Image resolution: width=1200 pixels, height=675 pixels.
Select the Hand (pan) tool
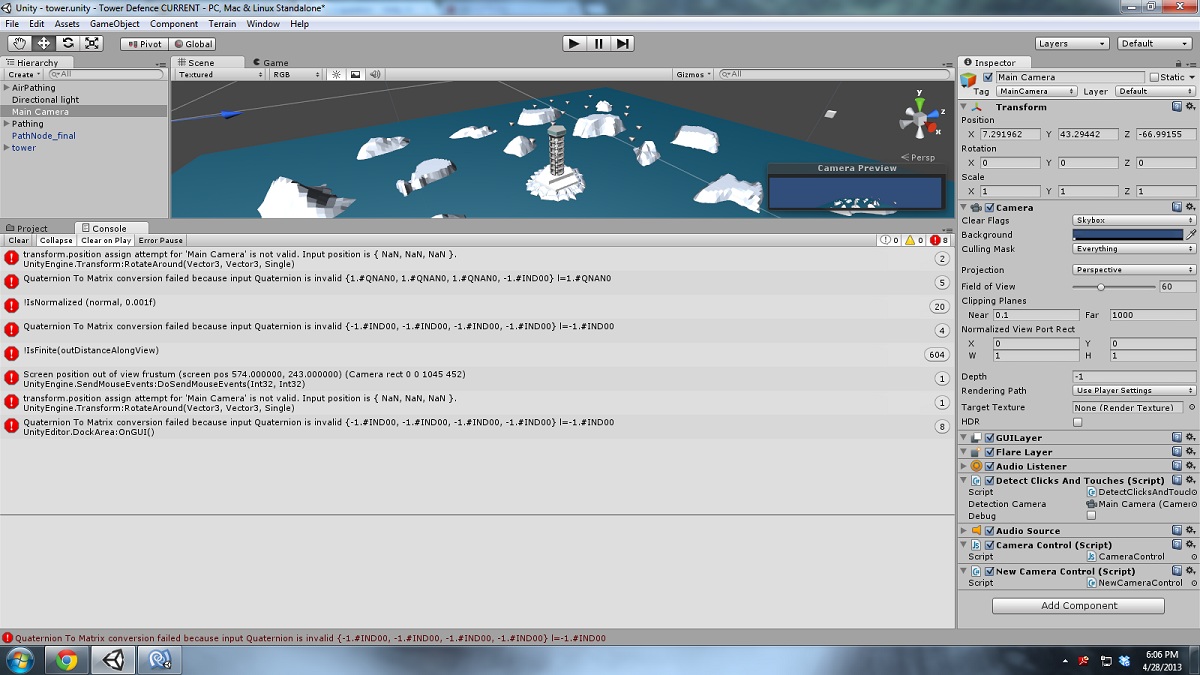click(x=20, y=43)
